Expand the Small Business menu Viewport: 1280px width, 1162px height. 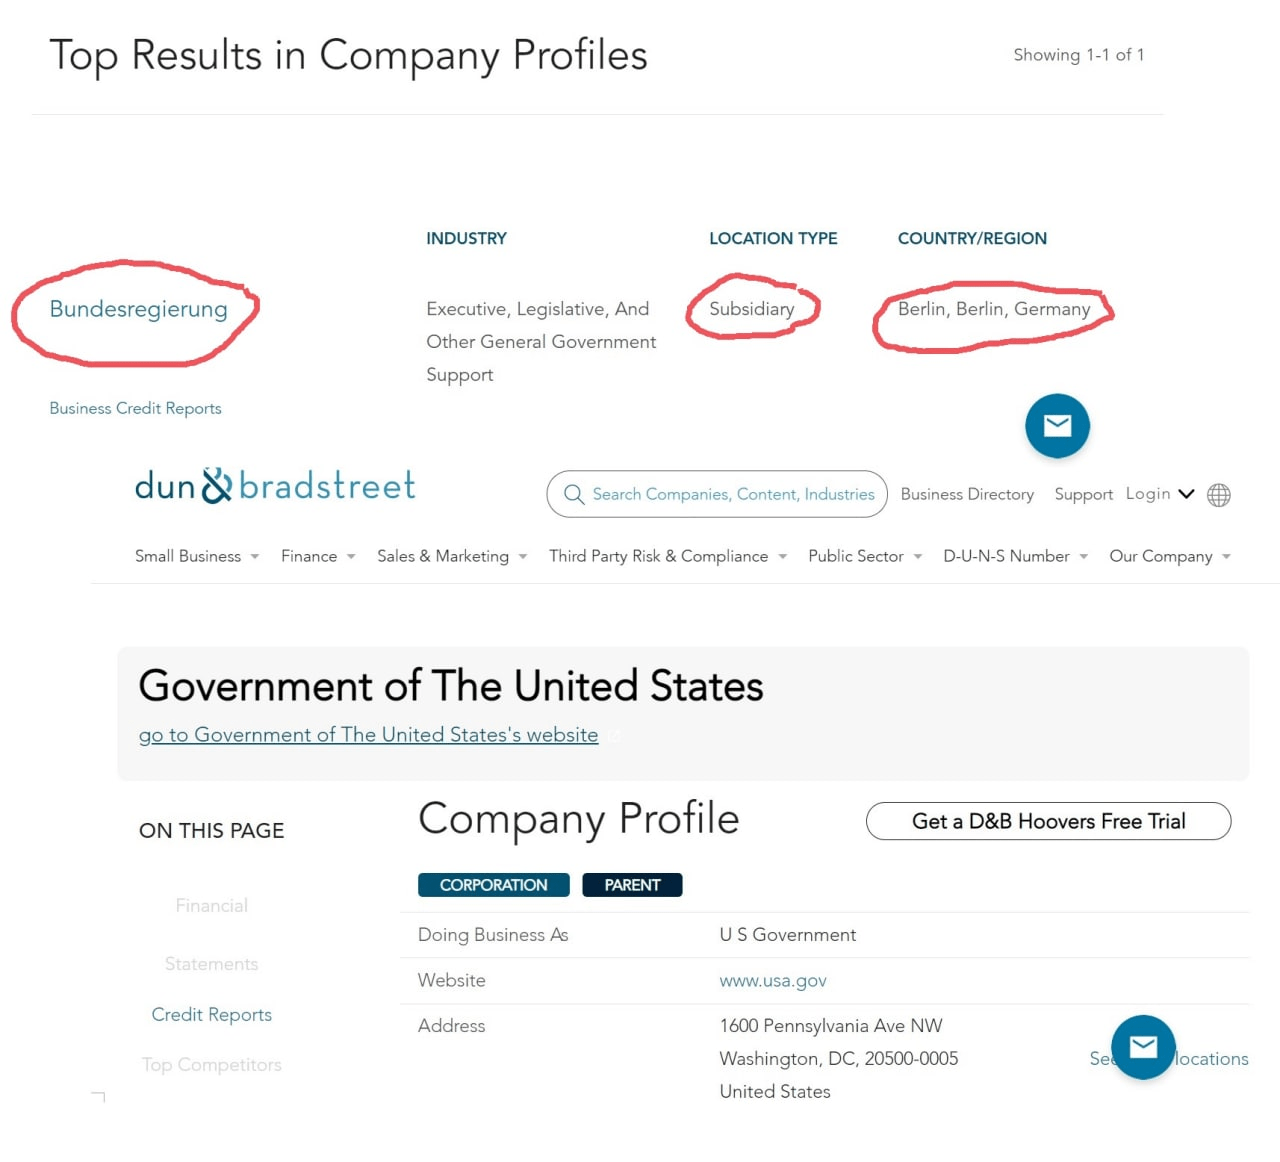tap(197, 556)
